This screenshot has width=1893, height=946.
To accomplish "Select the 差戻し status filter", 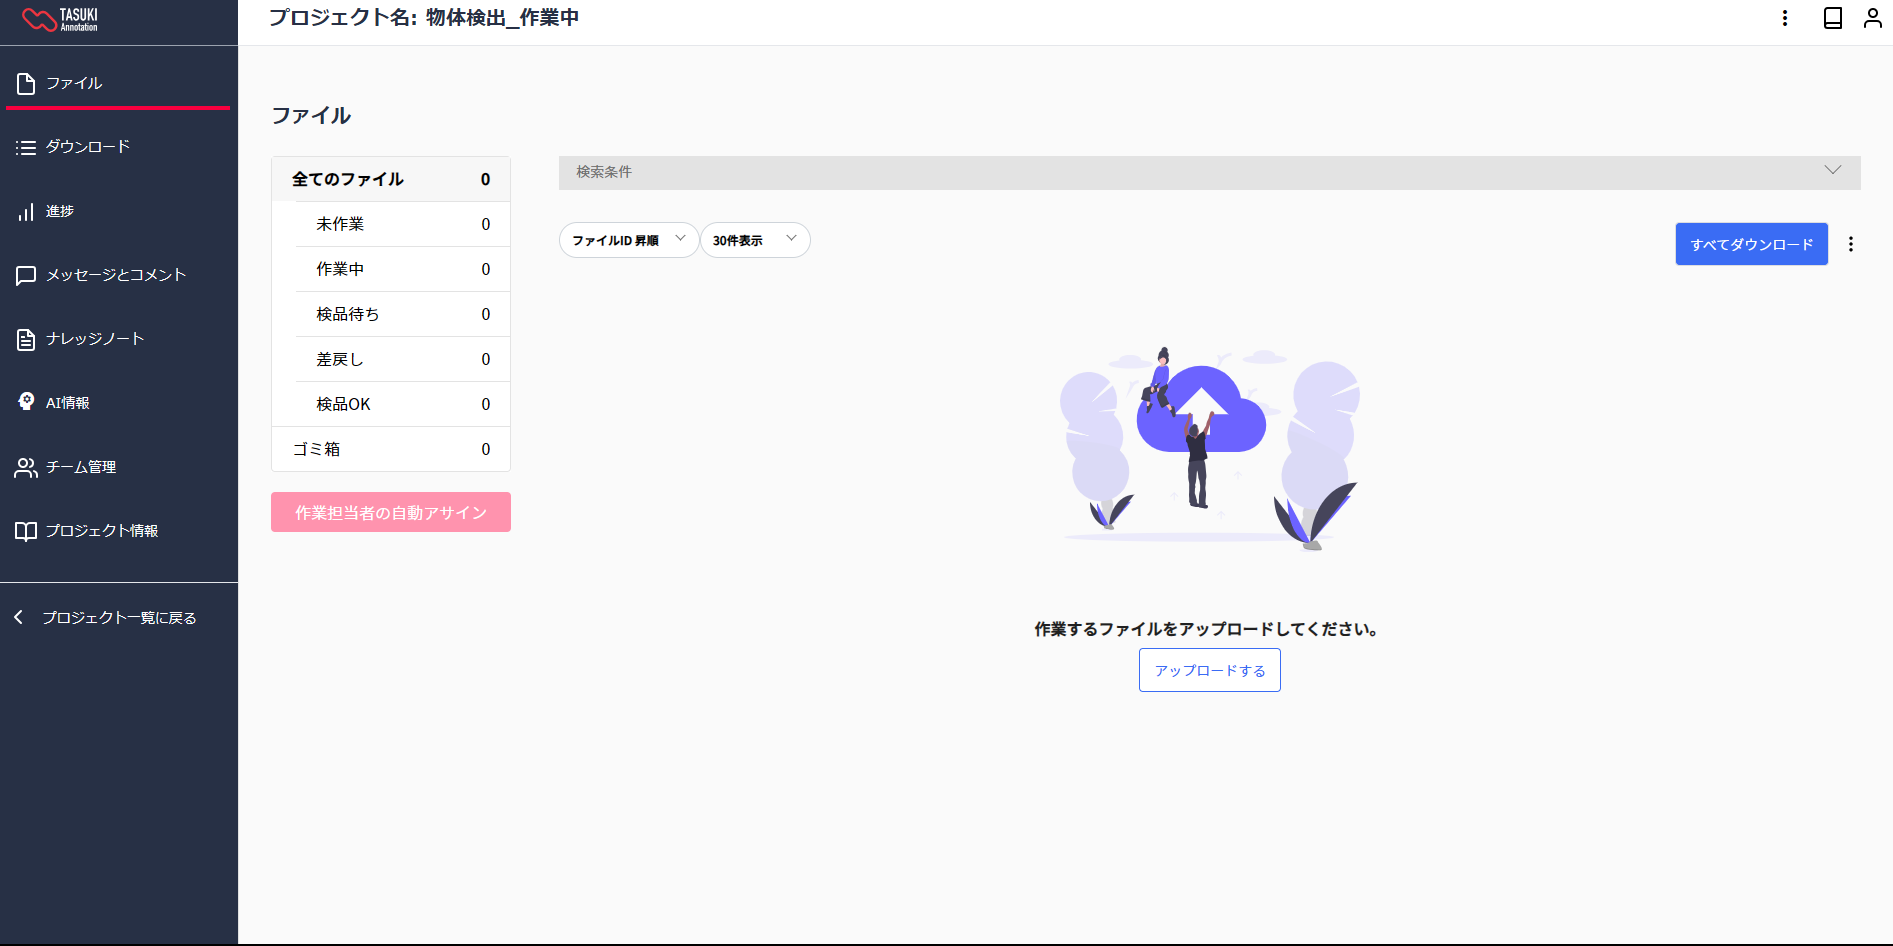I will click(x=403, y=359).
